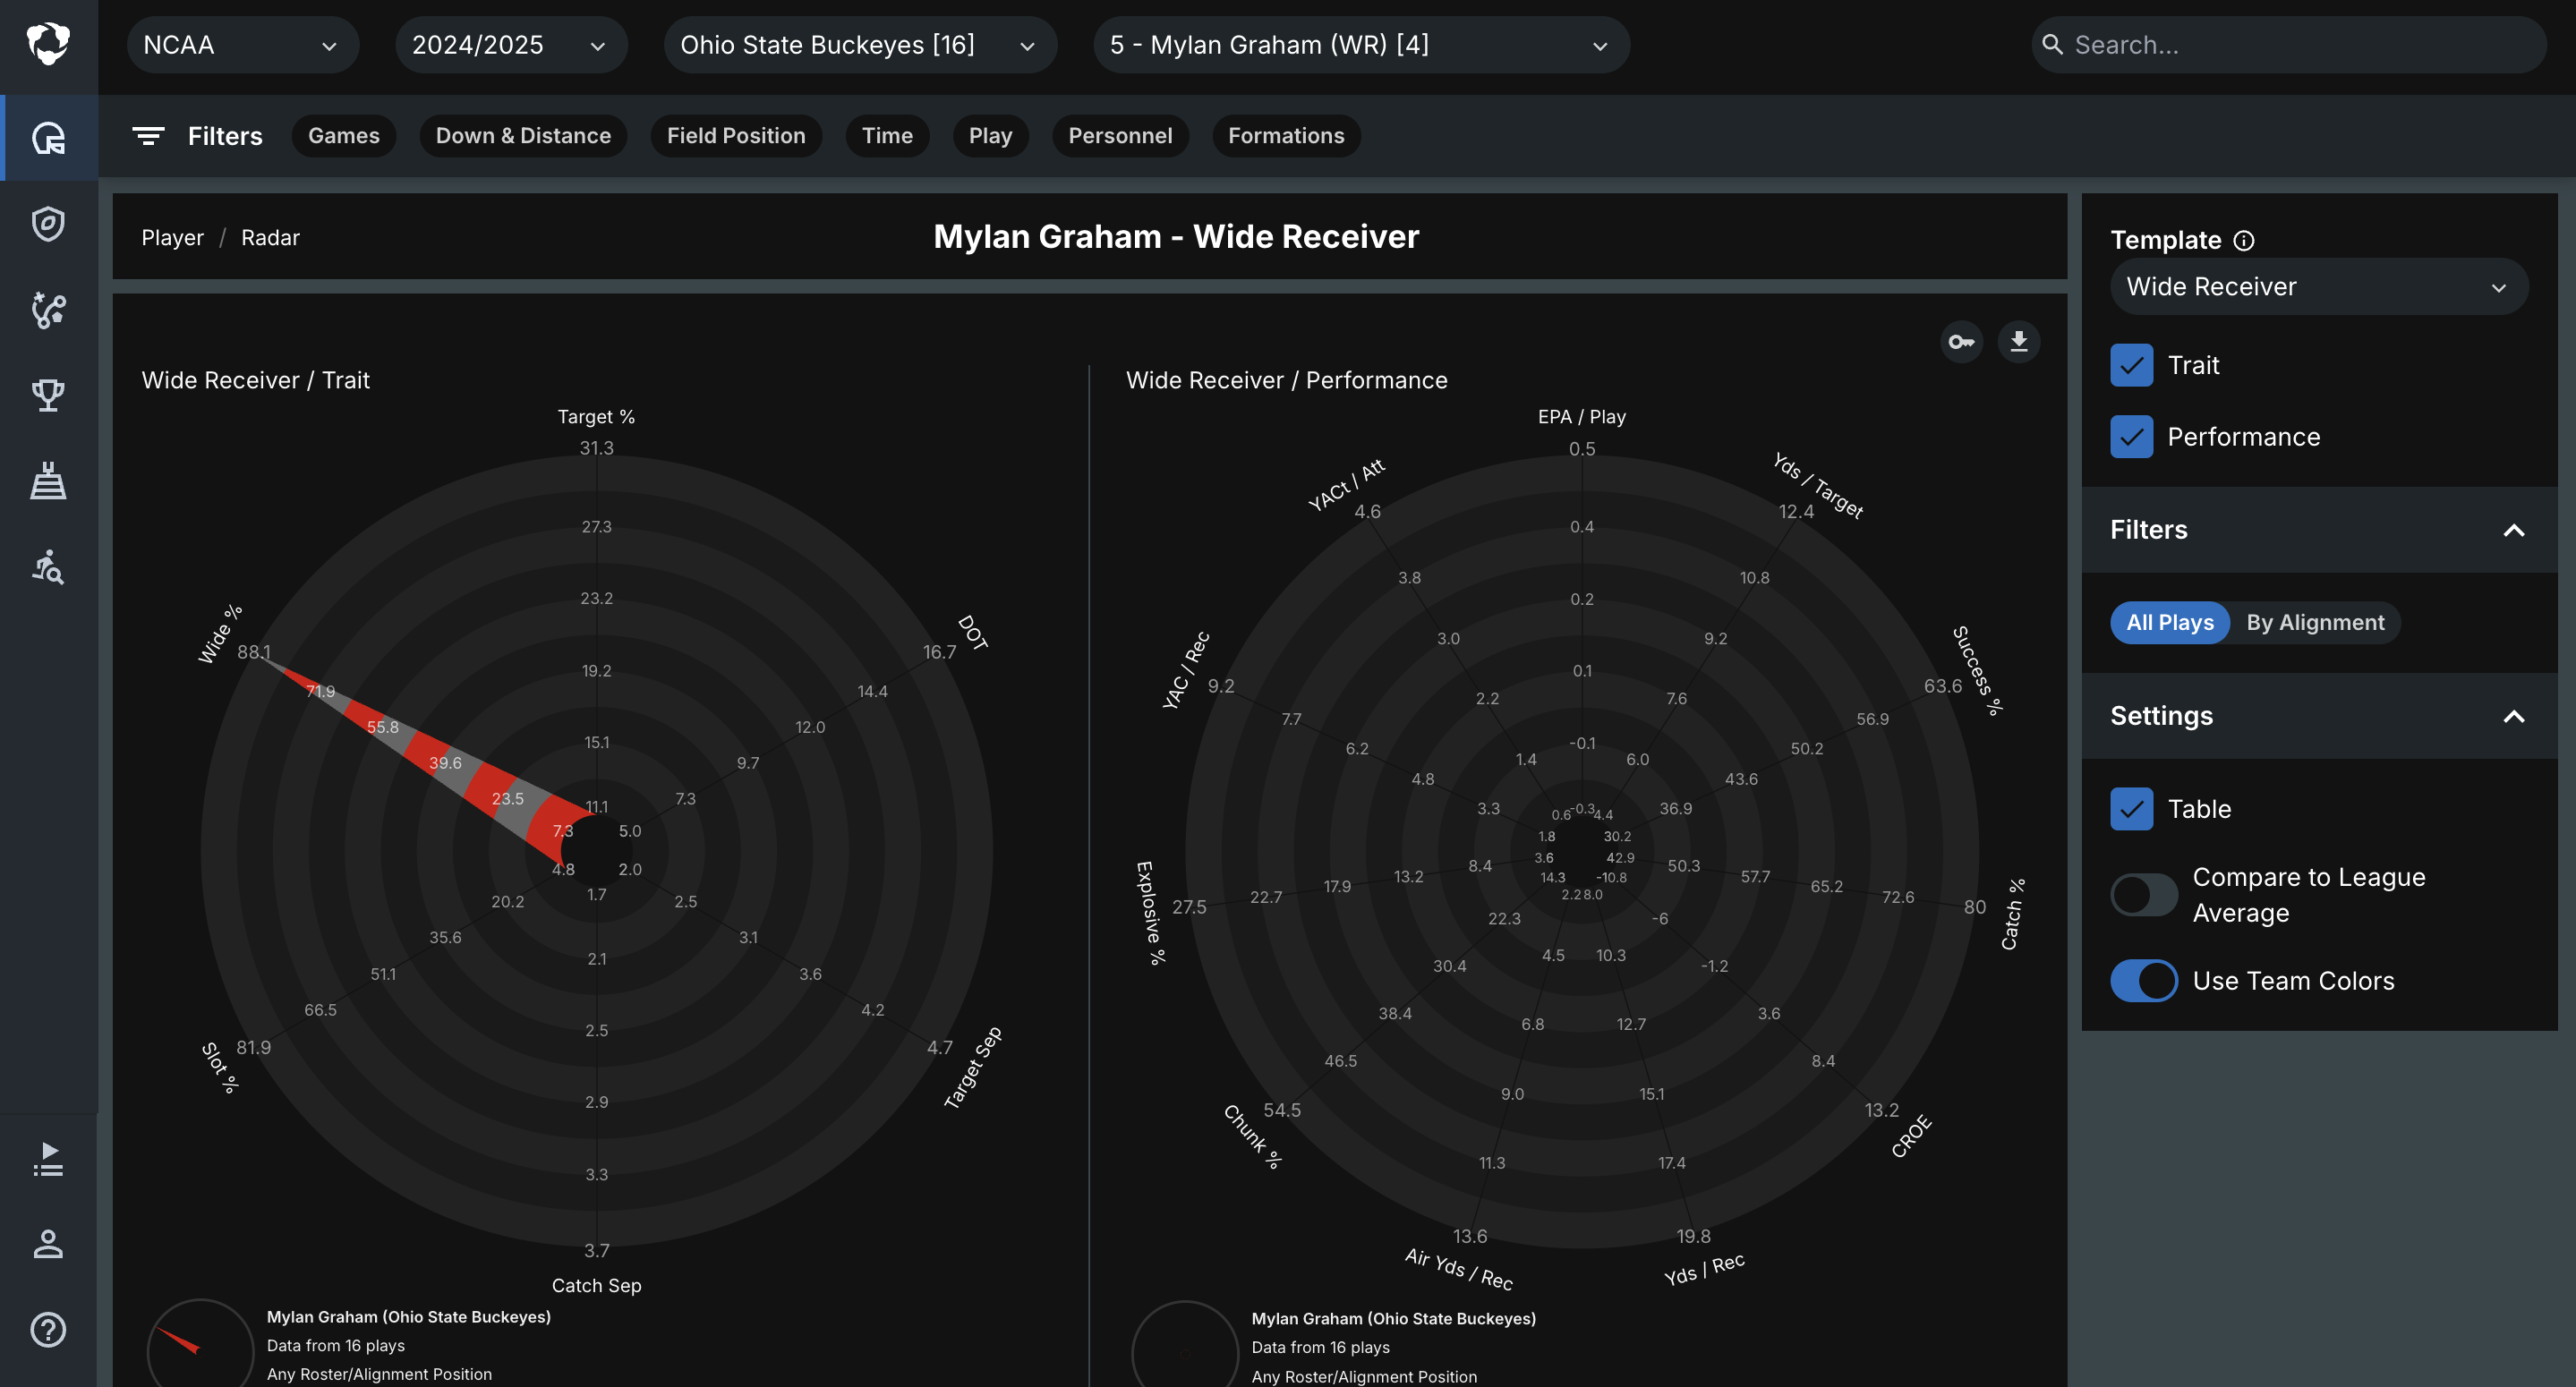This screenshot has width=2576, height=1387.
Task: Open the Down & Distance filter tab
Action: coord(523,136)
